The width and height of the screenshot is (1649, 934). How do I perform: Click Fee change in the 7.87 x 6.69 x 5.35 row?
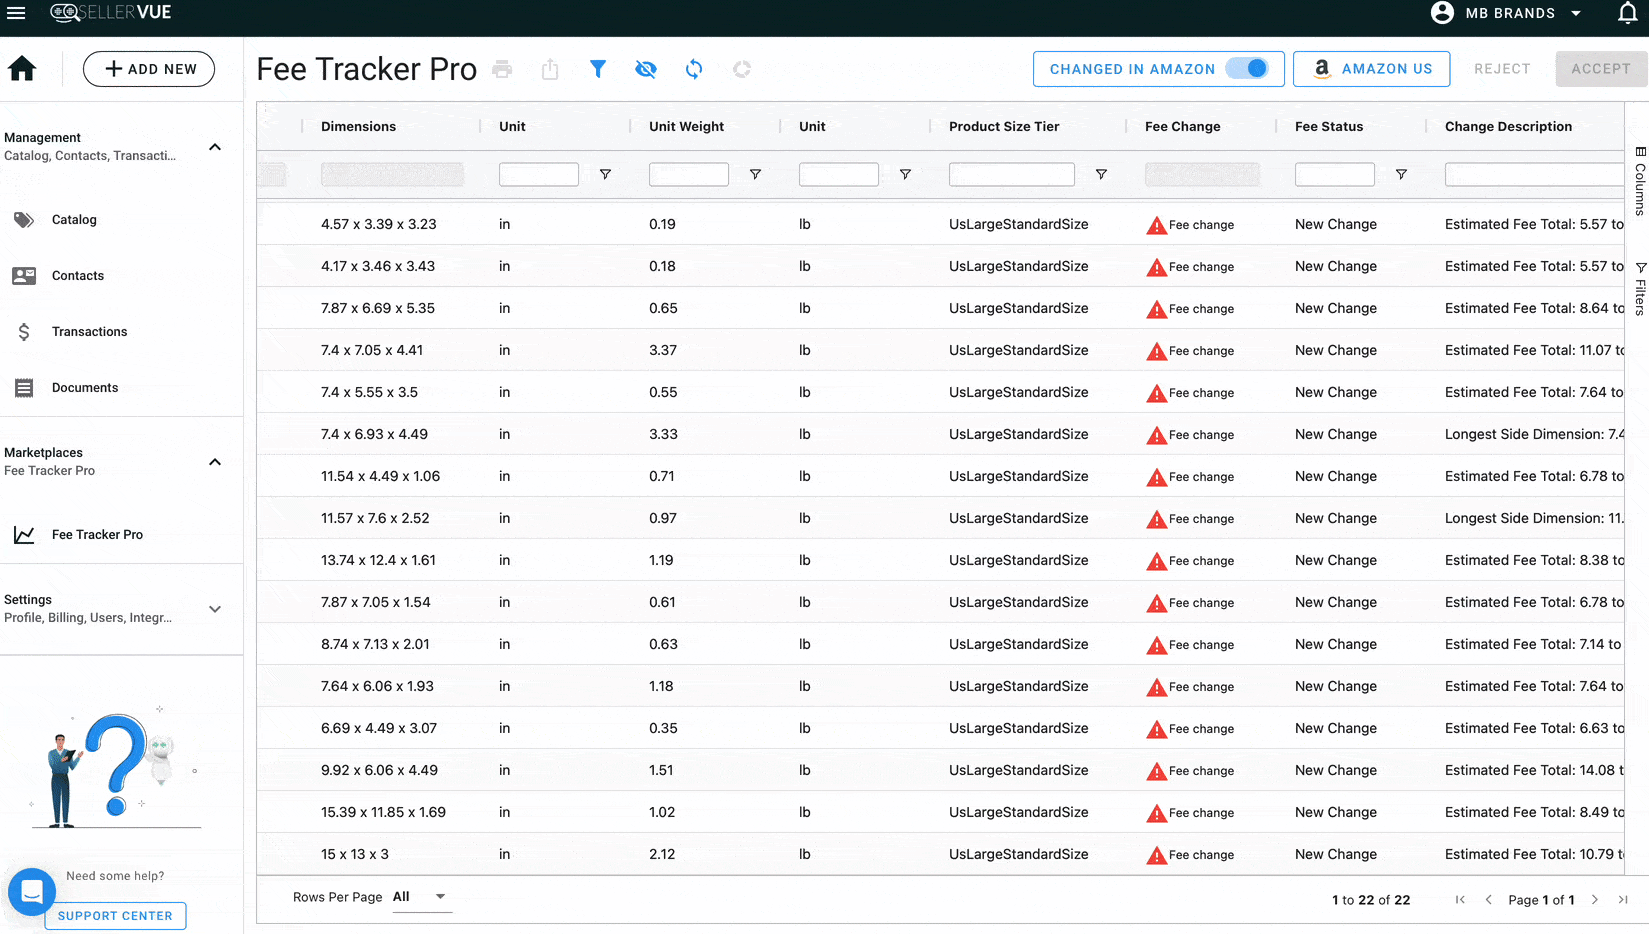1201,309
